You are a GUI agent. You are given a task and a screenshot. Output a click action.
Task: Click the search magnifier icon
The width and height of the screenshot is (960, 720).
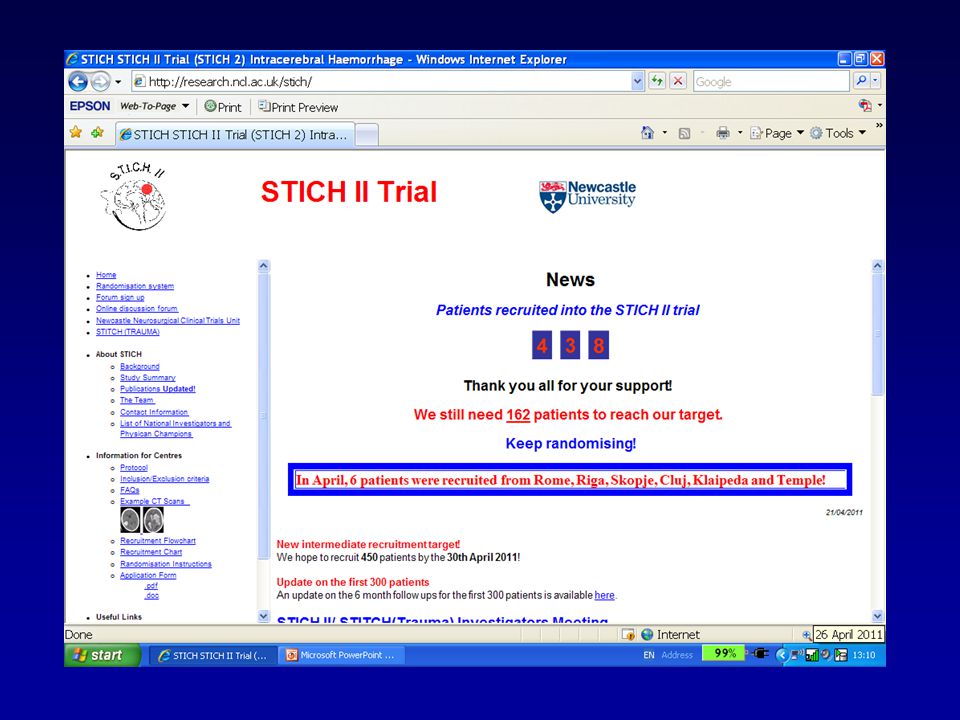tap(861, 81)
